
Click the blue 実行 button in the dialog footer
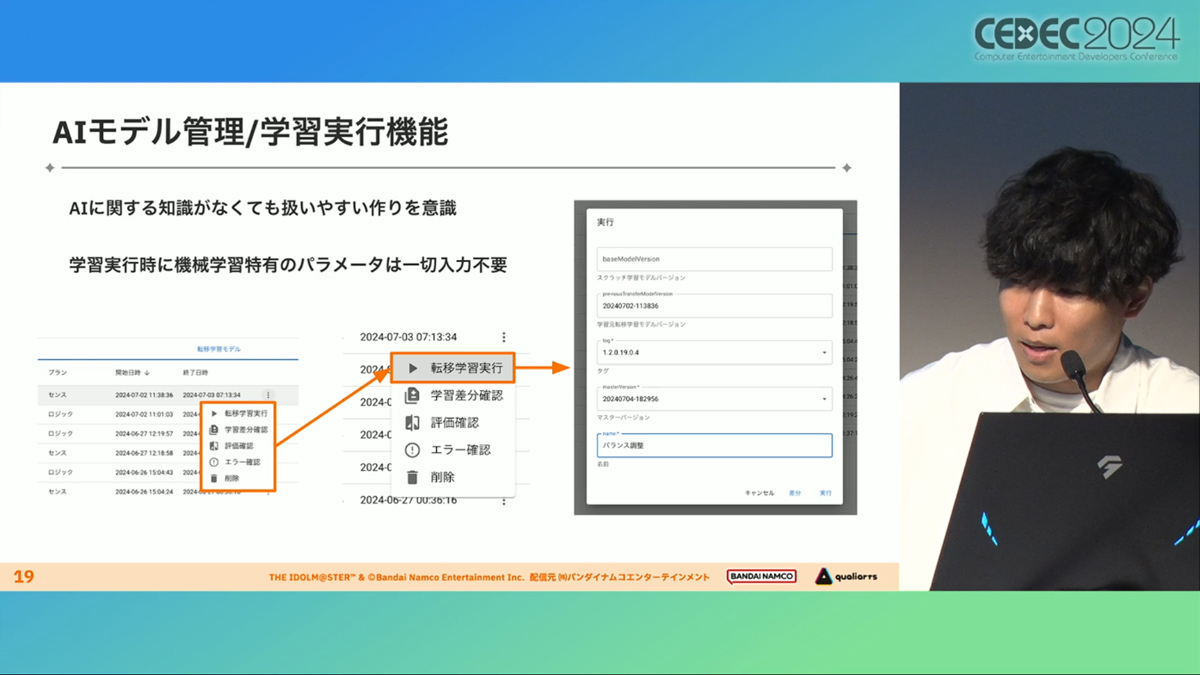tap(825, 493)
